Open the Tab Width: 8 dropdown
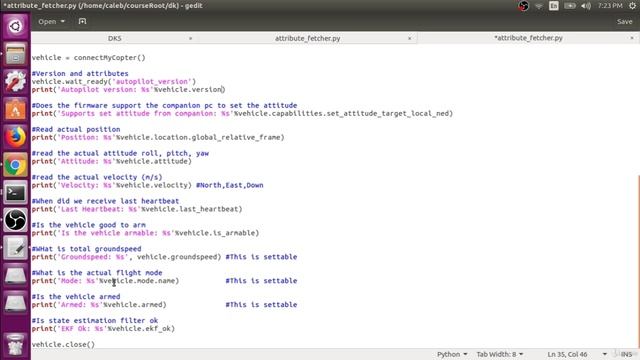640x360 pixels. 500,354
